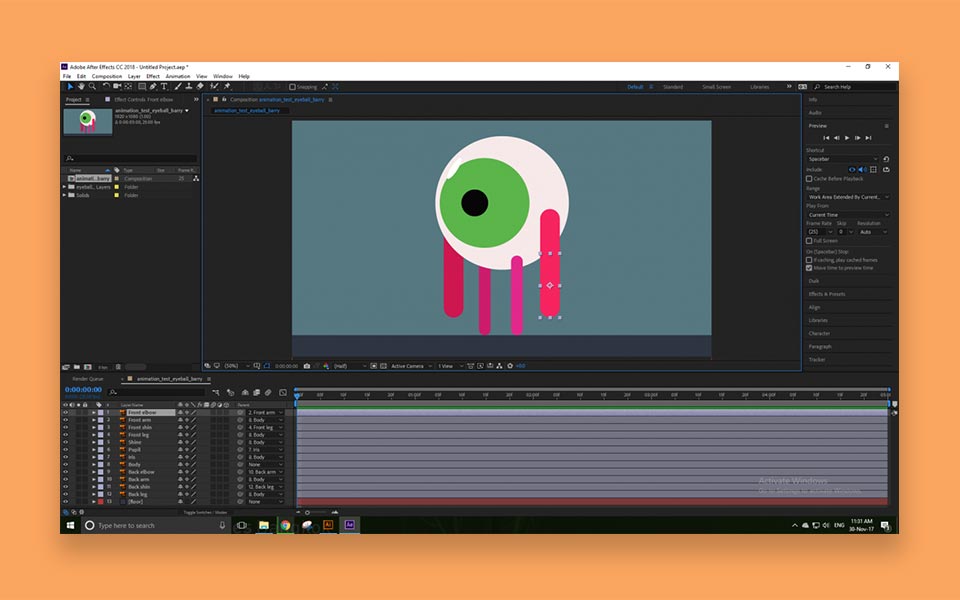The width and height of the screenshot is (960, 600).
Task: Hide the Body layer eye icon
Action: click(x=66, y=465)
